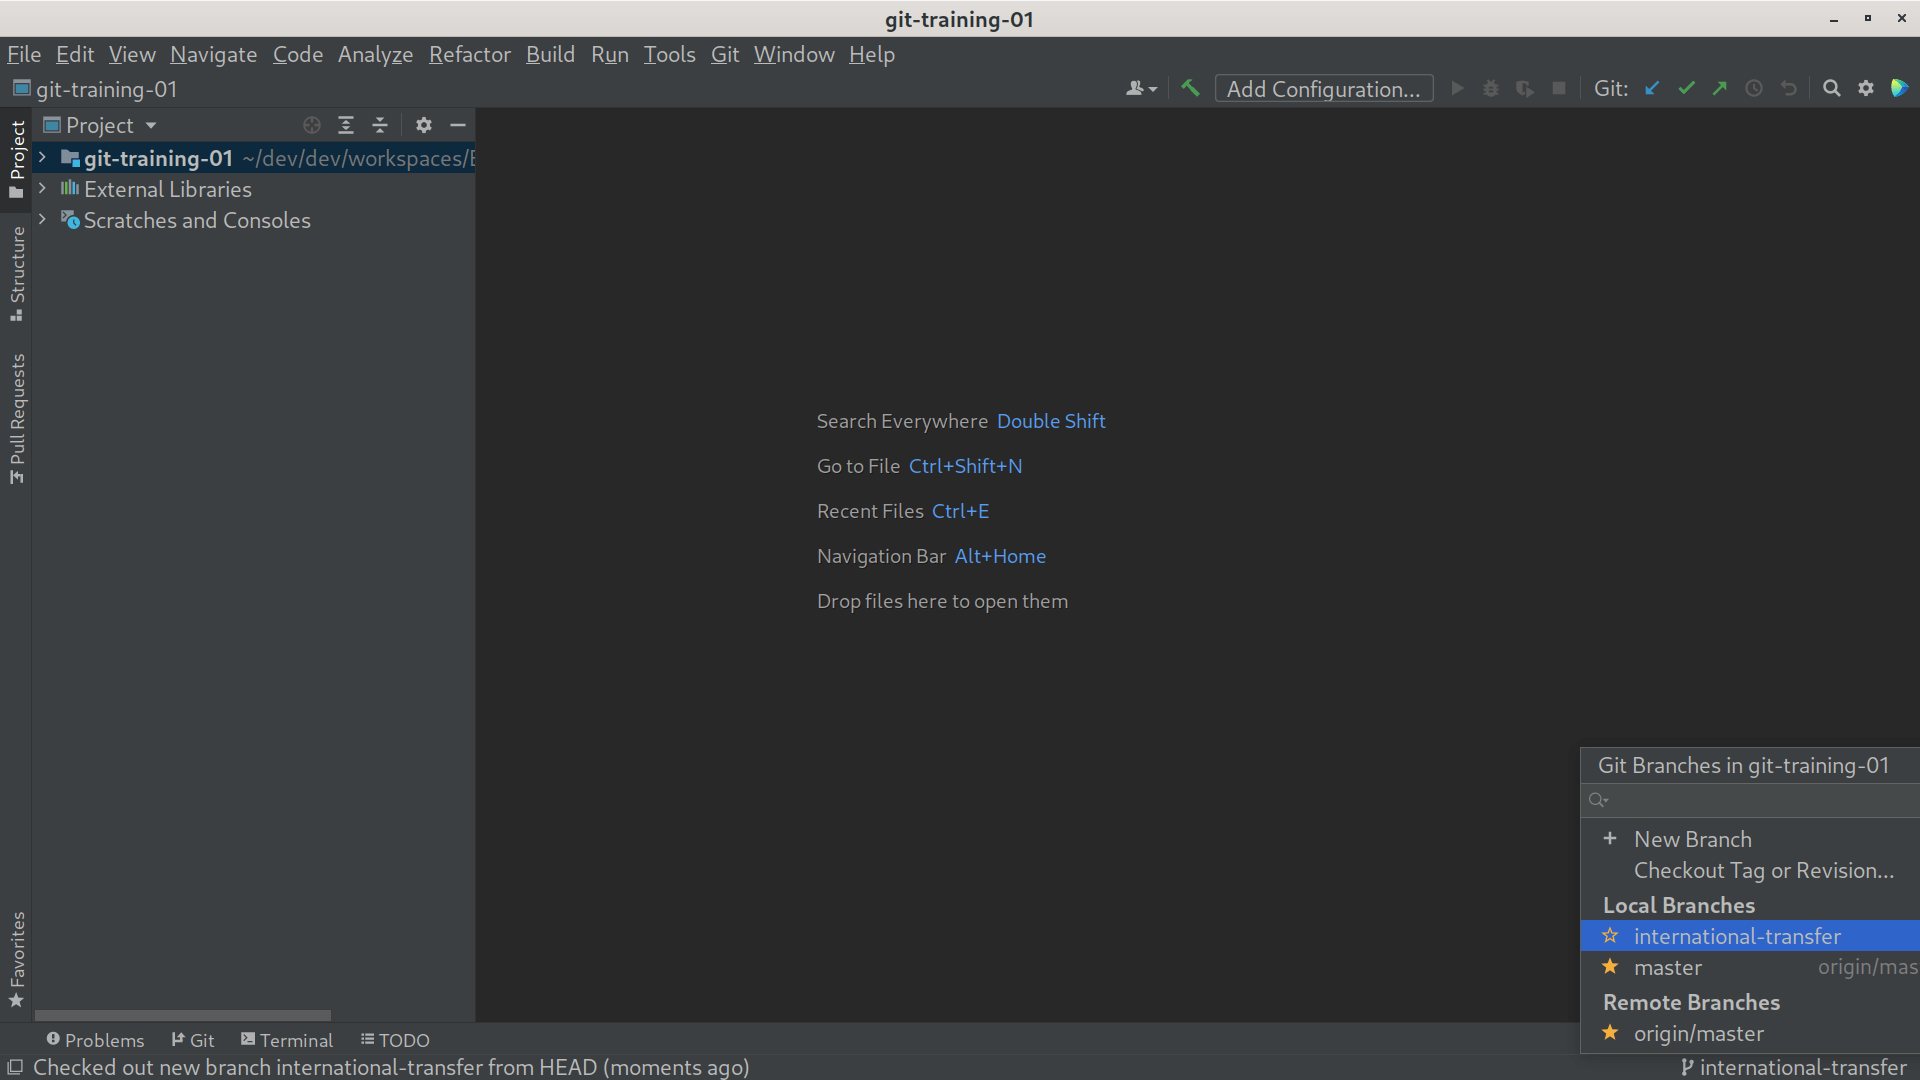The image size is (1920, 1080).
Task: Click the branch search input field
Action: [1750, 800]
